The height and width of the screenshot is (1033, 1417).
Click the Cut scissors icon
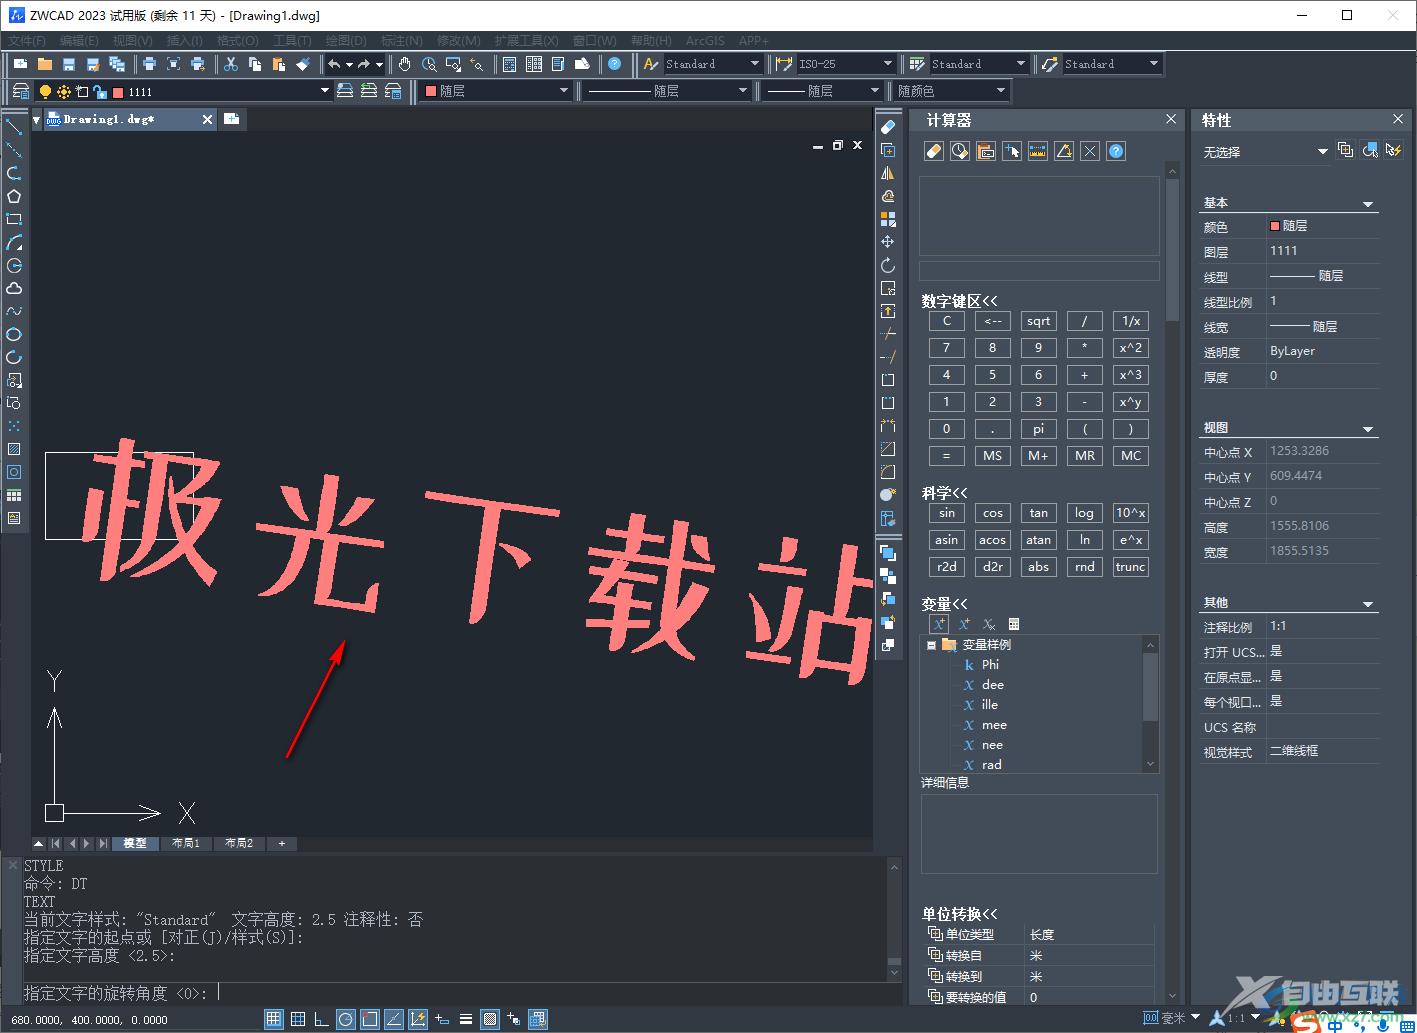click(x=231, y=64)
